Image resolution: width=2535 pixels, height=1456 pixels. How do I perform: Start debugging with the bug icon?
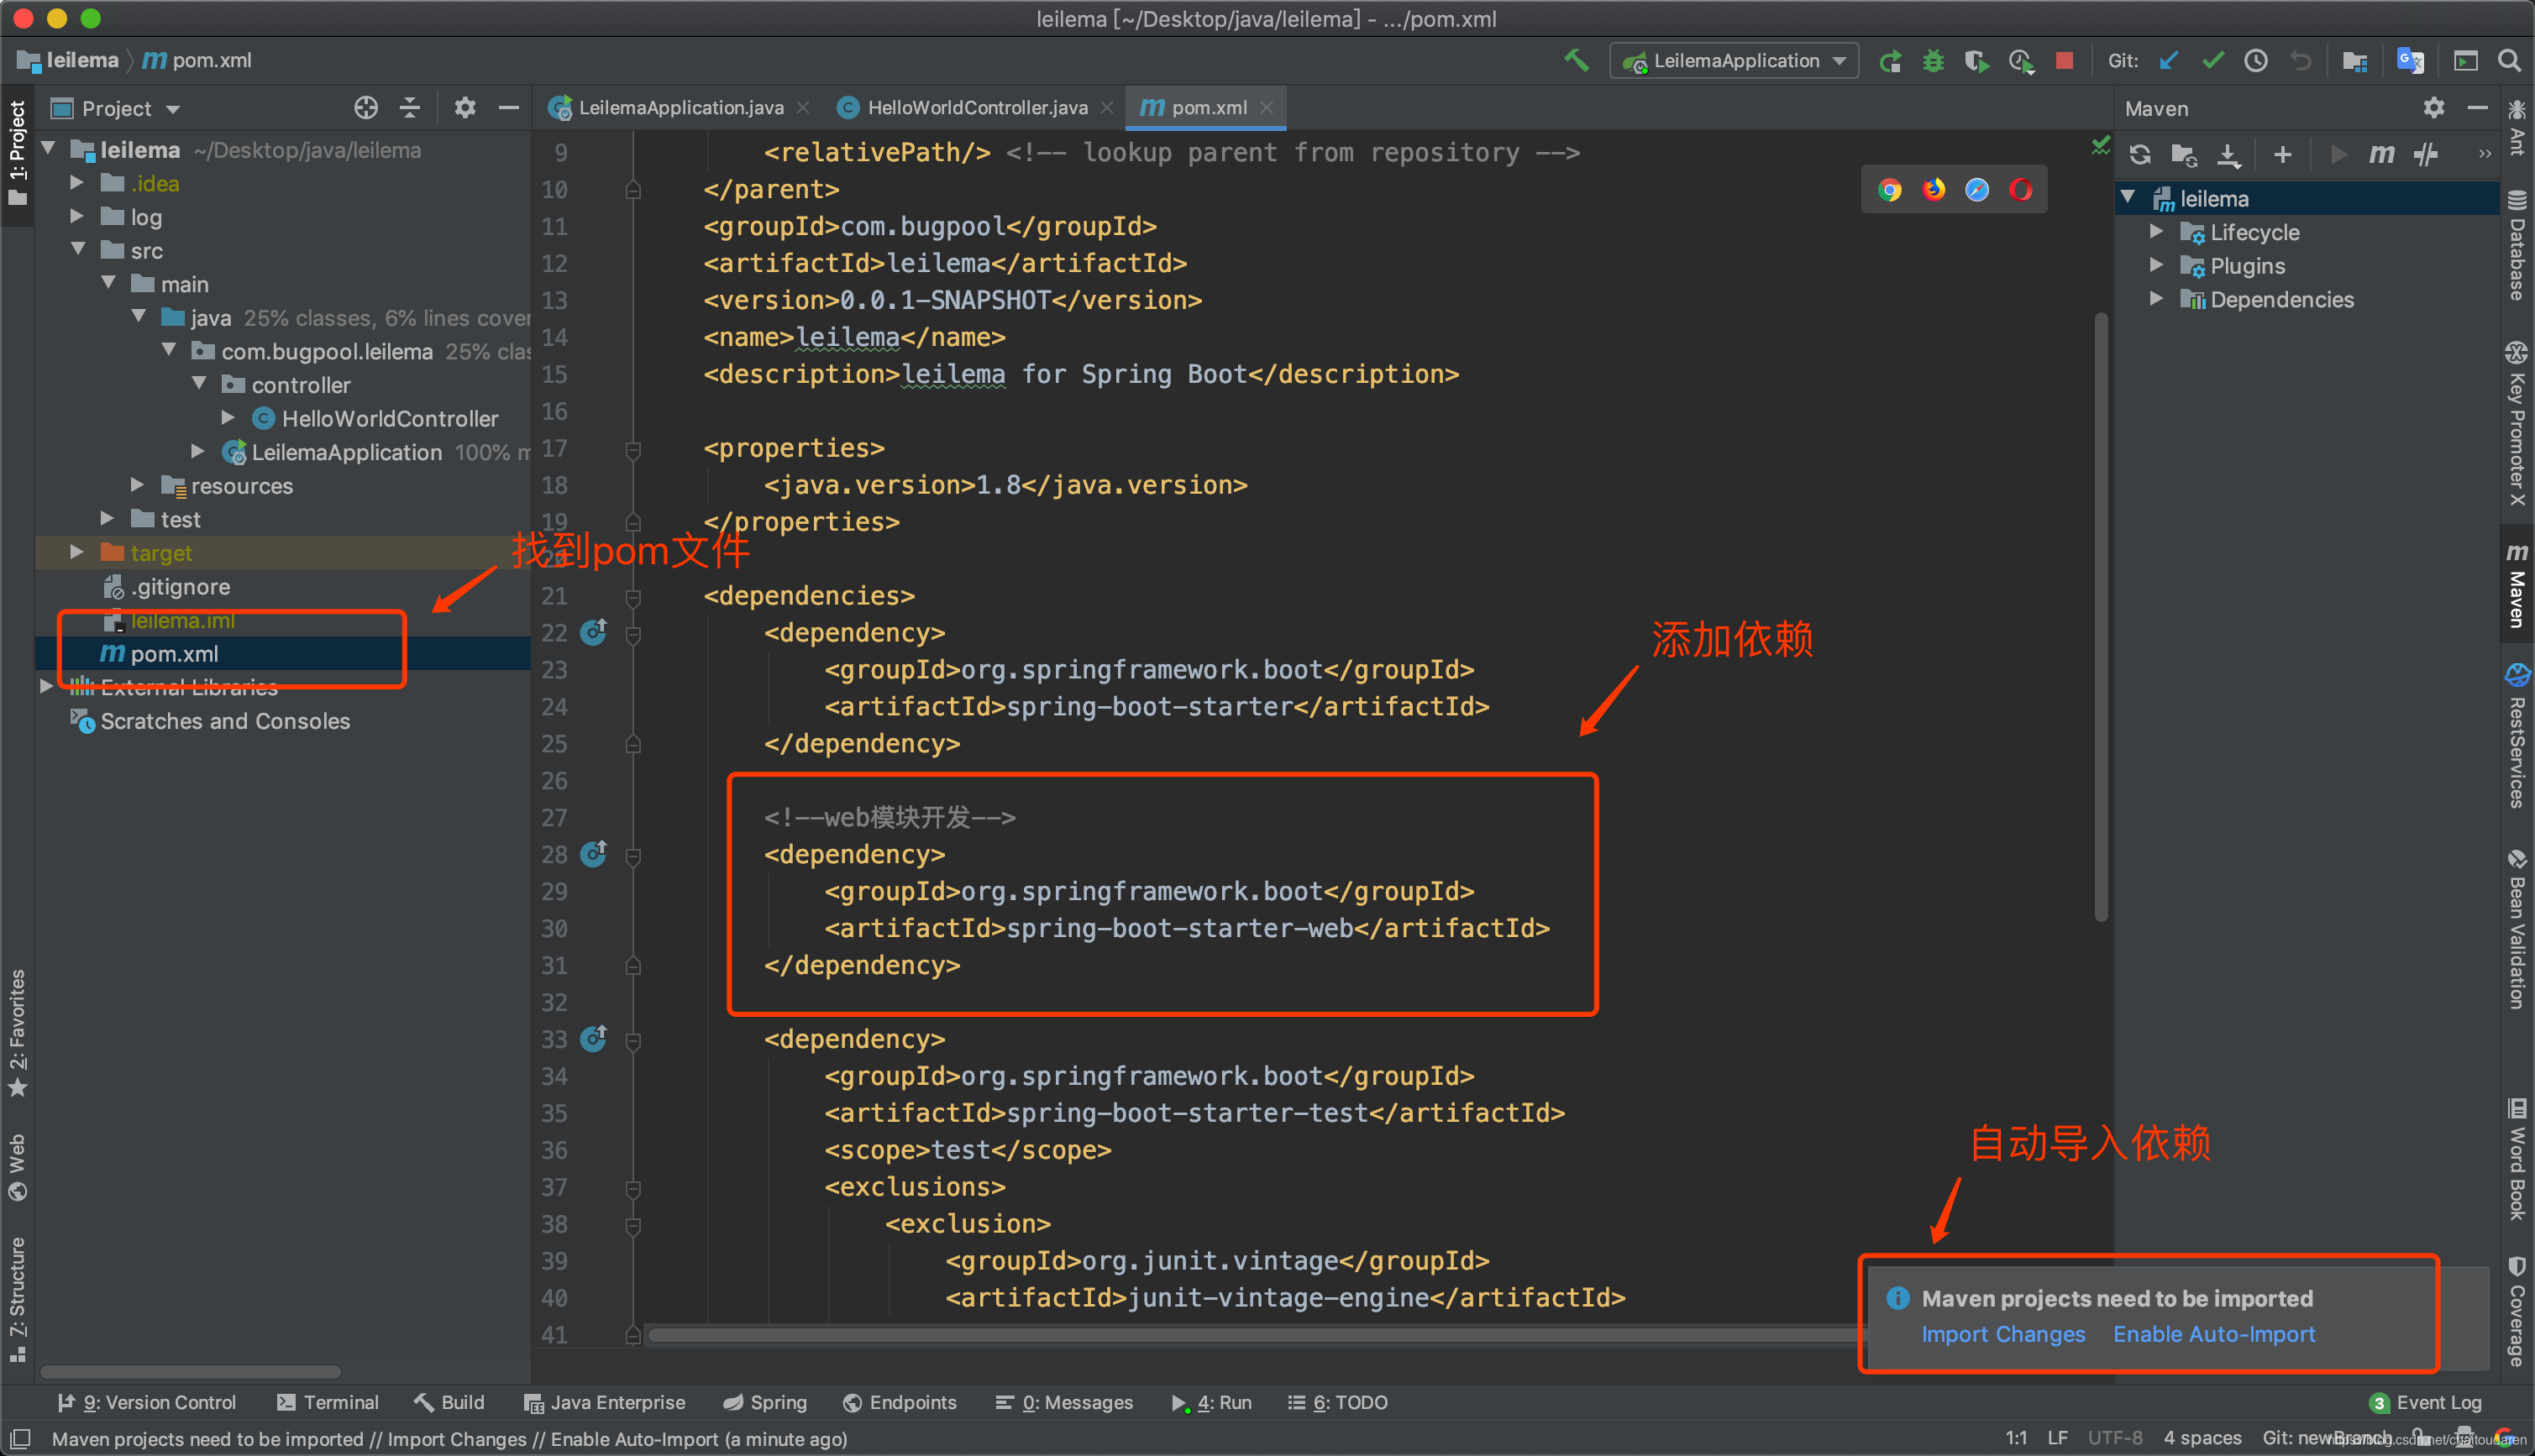[x=1933, y=61]
